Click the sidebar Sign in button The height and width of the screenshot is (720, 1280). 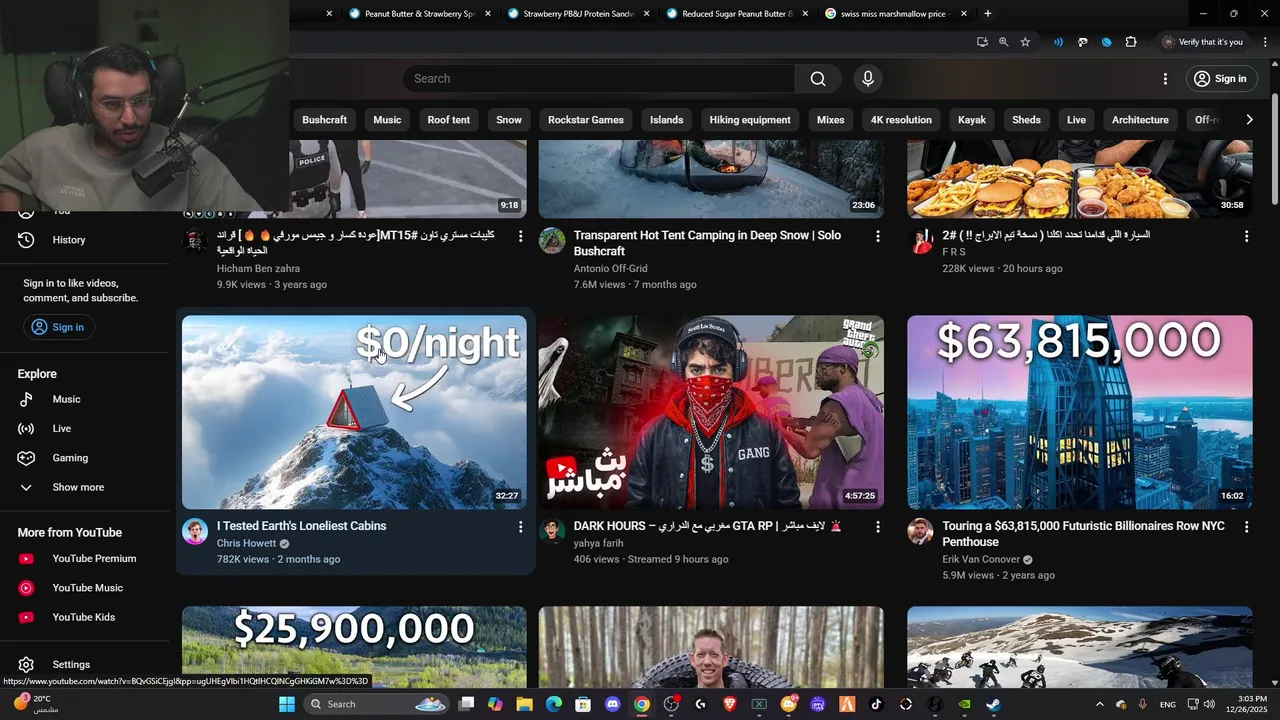(x=58, y=327)
